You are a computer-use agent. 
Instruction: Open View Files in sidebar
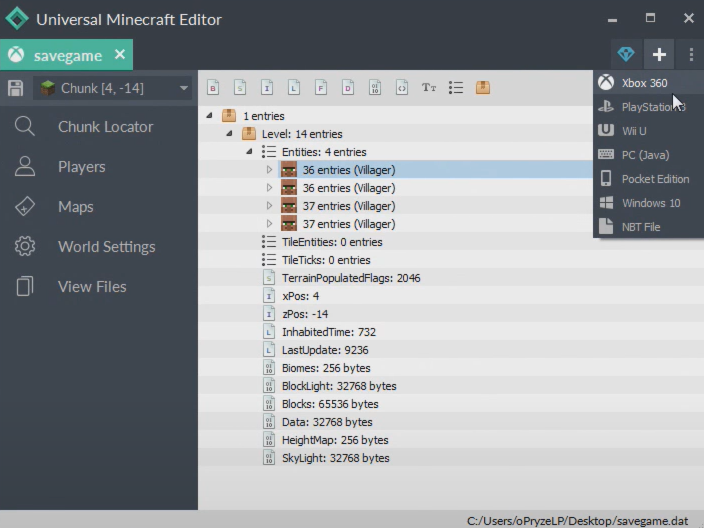click(x=99, y=286)
